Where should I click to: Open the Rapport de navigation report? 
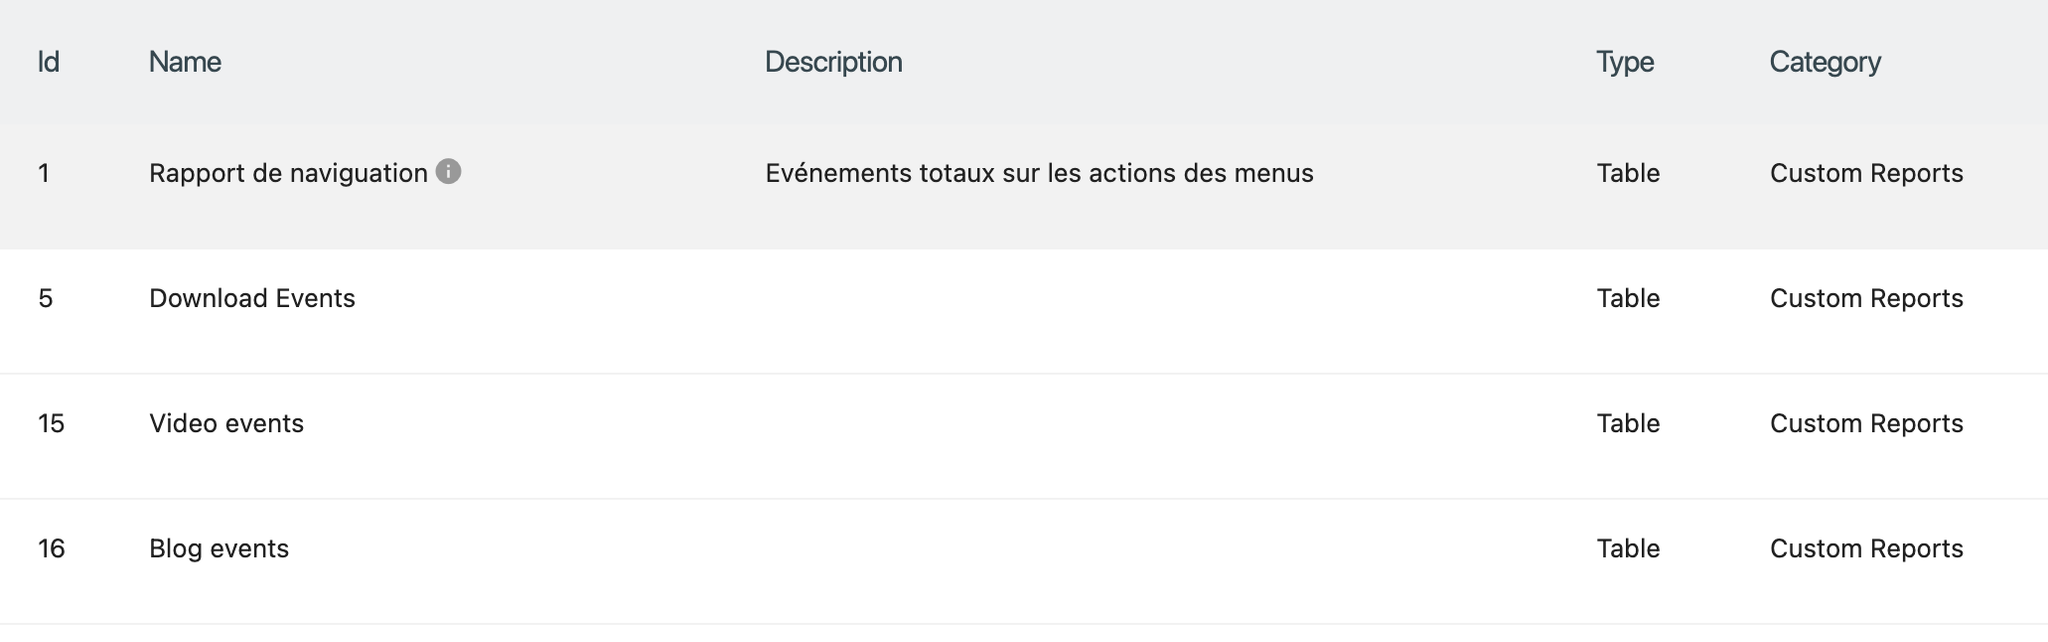288,173
